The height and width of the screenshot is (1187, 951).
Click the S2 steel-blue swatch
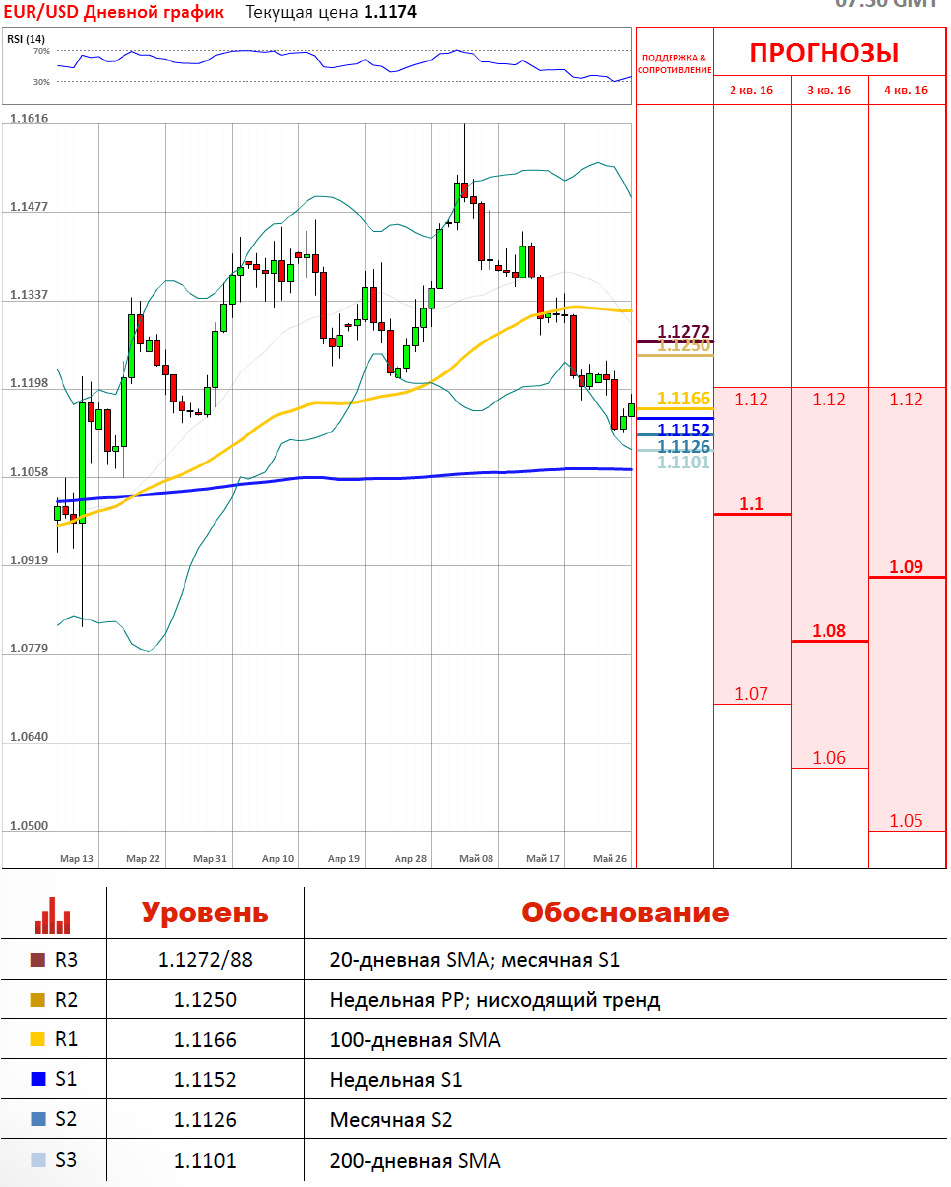(38, 1119)
